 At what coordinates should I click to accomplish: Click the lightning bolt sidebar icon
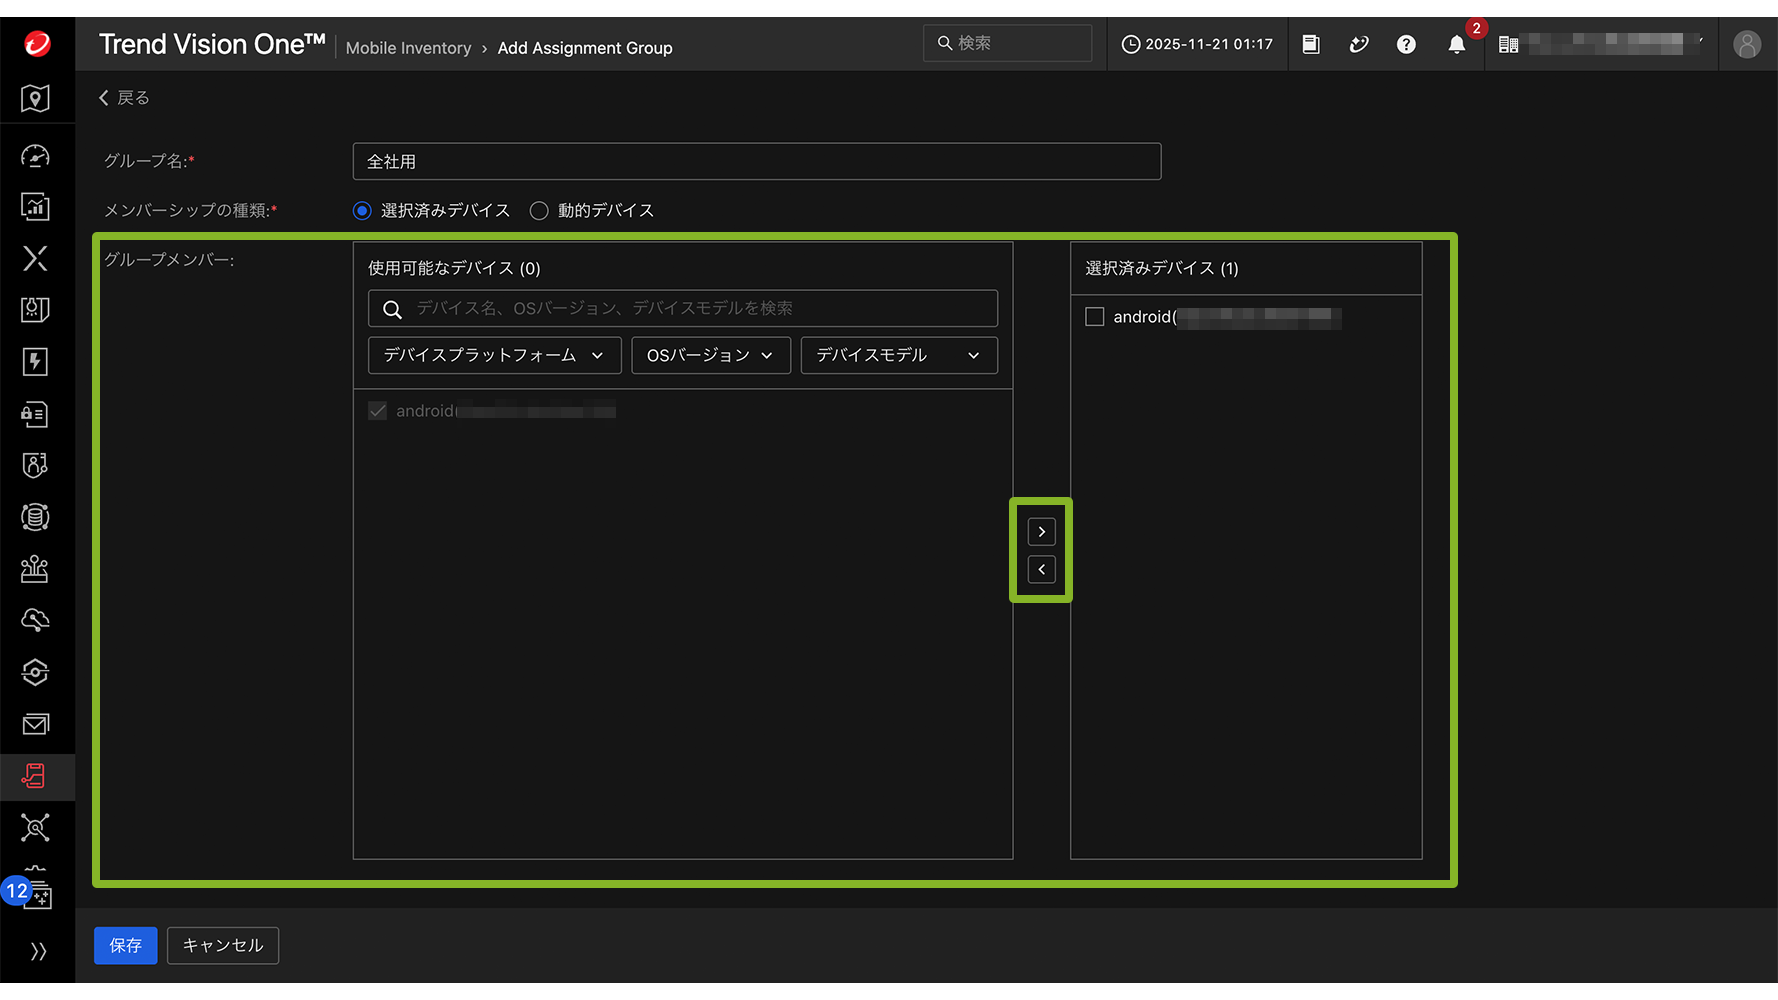(x=36, y=362)
